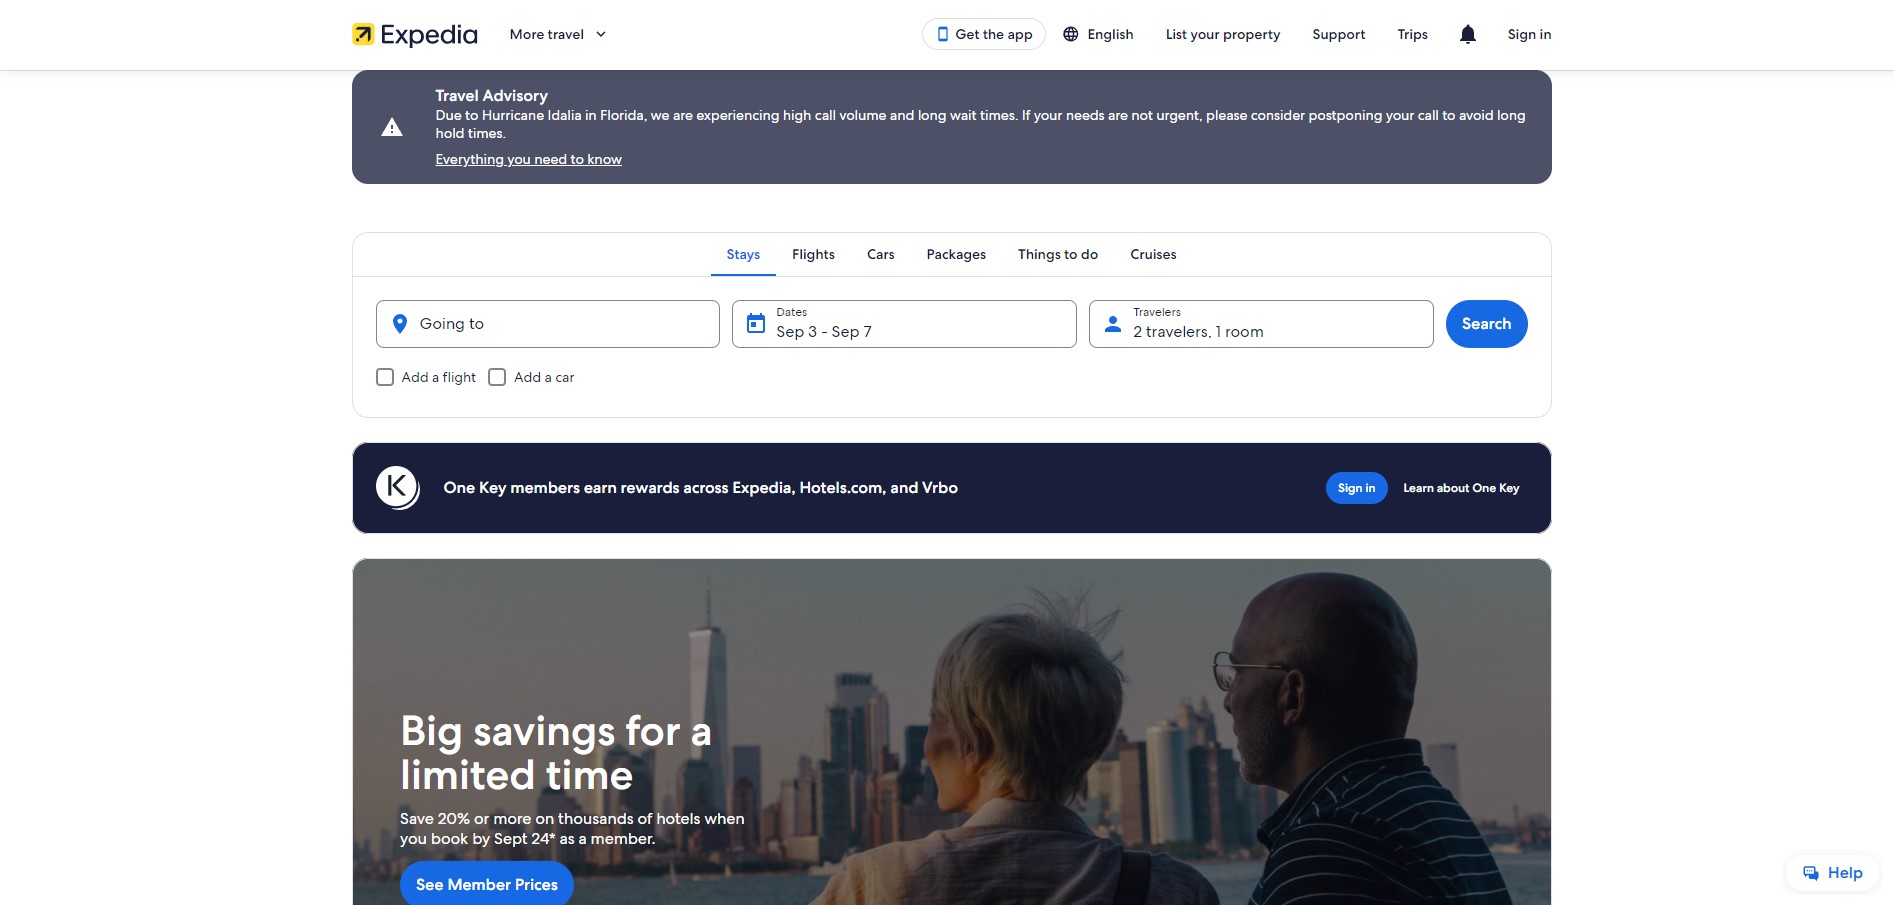The width and height of the screenshot is (1894, 905).
Task: Open the notifications bell icon
Action: click(1467, 34)
